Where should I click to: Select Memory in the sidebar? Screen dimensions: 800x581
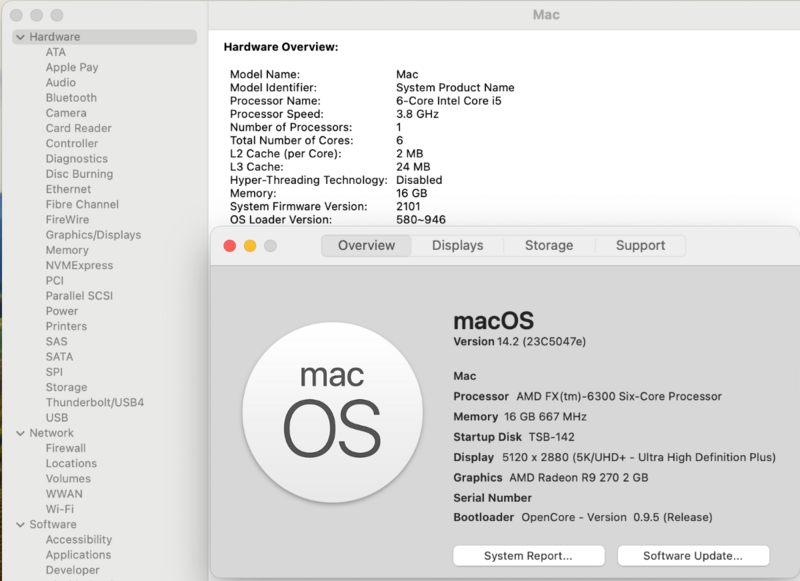tap(67, 250)
